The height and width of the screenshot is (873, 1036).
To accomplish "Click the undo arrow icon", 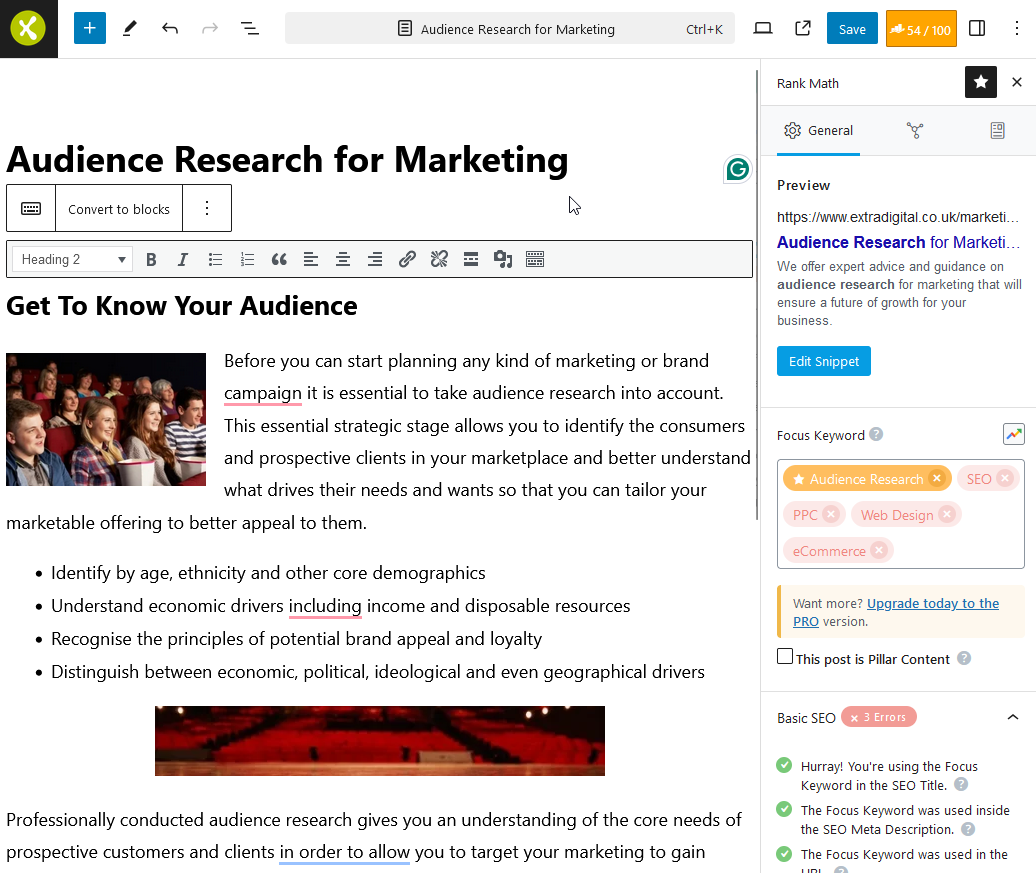I will coord(170,28).
